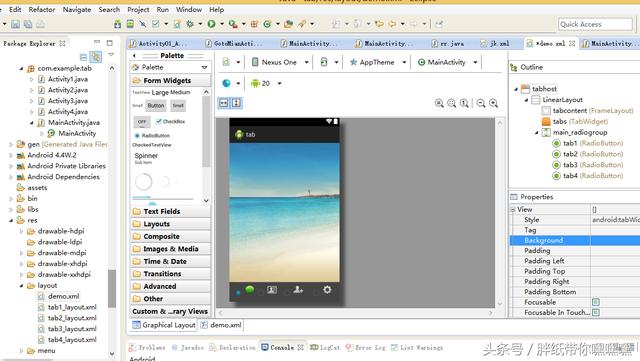Select the Background property row
The width and height of the screenshot is (640, 361).
pyautogui.click(x=575, y=241)
